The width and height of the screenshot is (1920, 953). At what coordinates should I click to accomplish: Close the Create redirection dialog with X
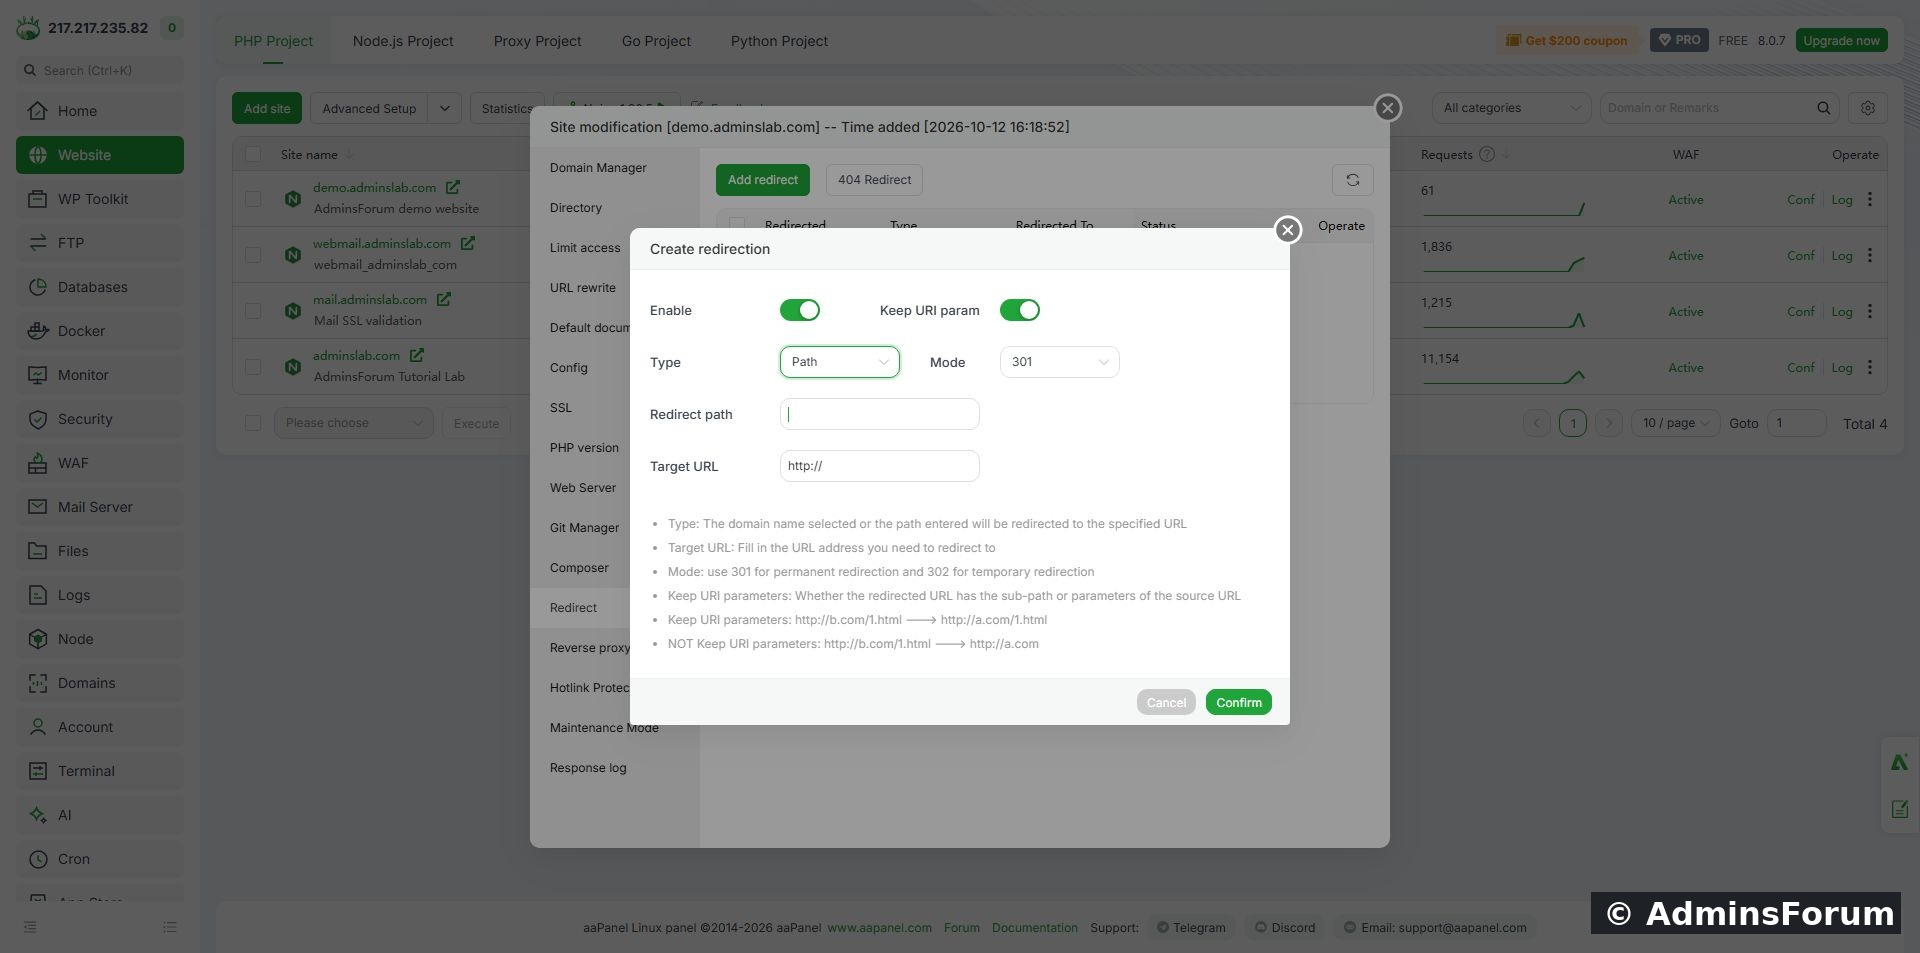(x=1288, y=230)
